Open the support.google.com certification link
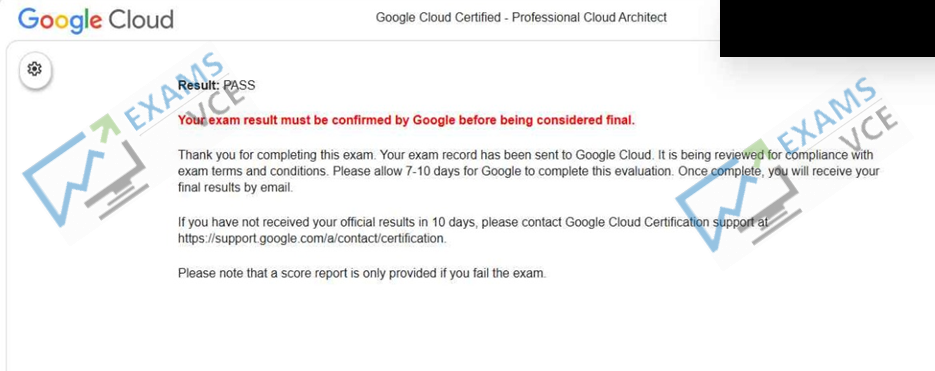The height and width of the screenshot is (371, 935). tap(312, 239)
